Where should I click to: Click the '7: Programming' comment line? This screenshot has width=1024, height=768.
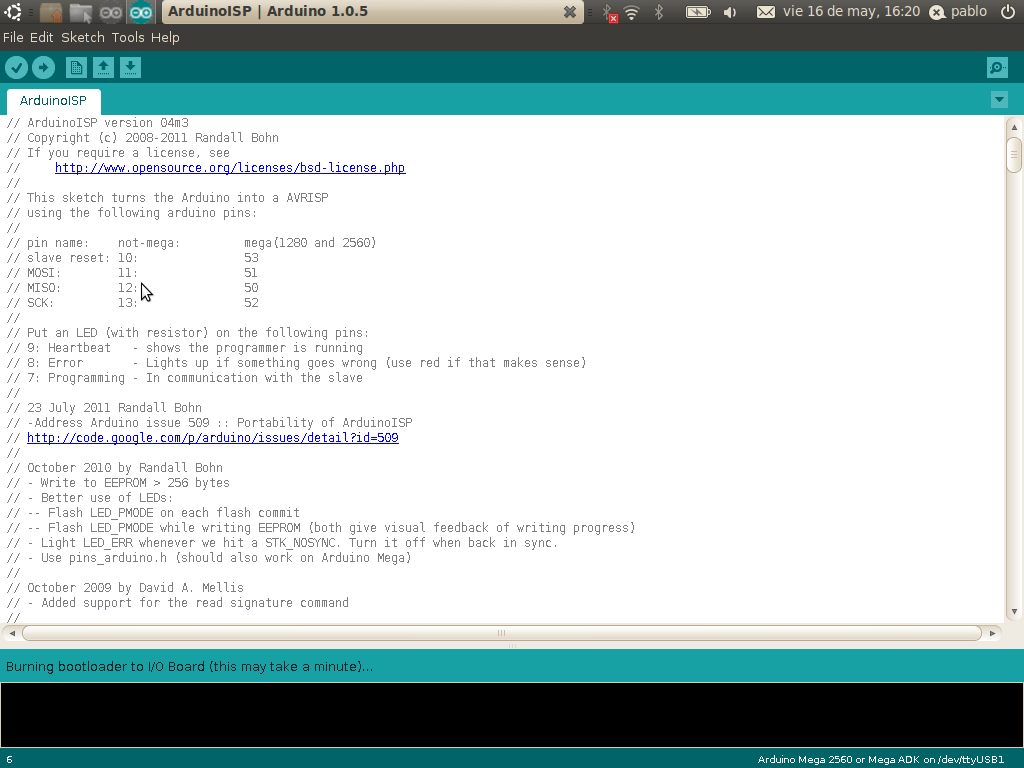[x=185, y=378]
